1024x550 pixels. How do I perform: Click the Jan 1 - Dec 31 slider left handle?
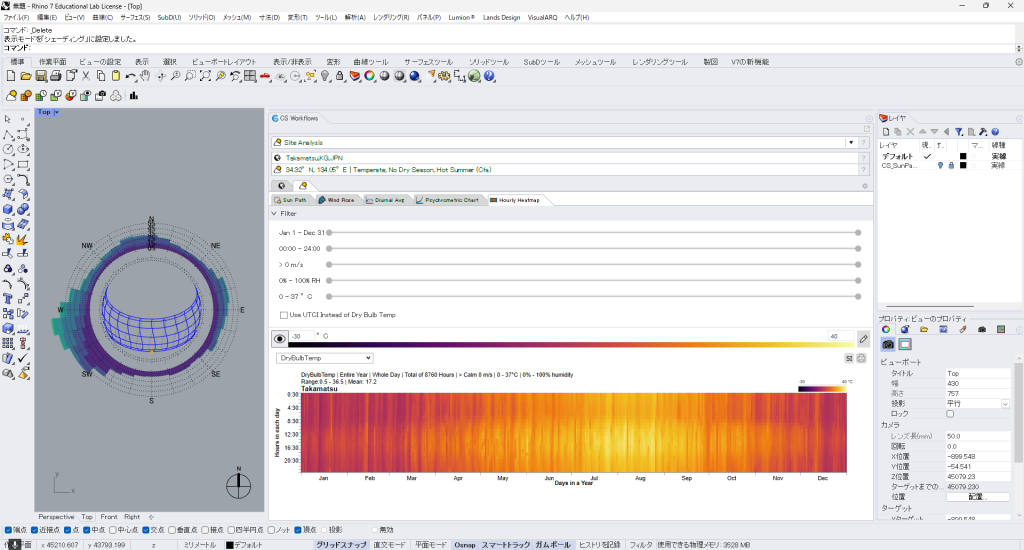329,232
